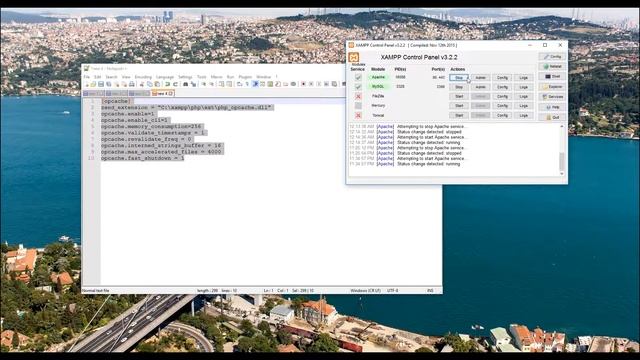
Task: Start the Mercury module
Action: click(x=459, y=106)
